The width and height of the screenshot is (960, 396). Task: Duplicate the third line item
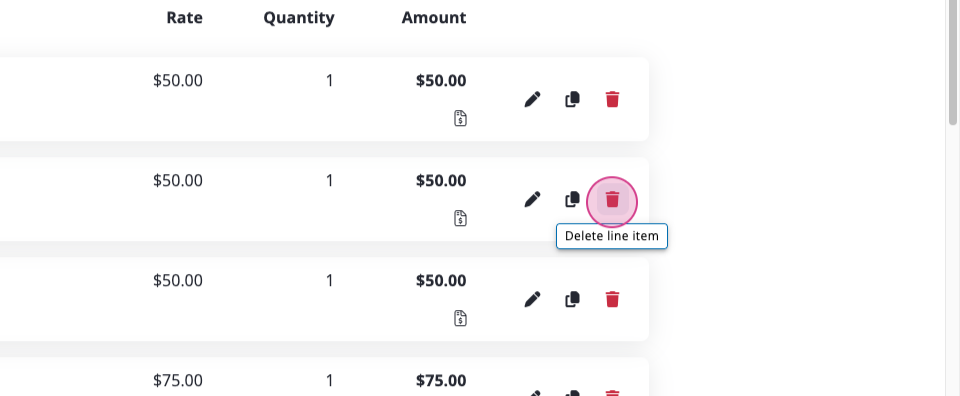572,299
